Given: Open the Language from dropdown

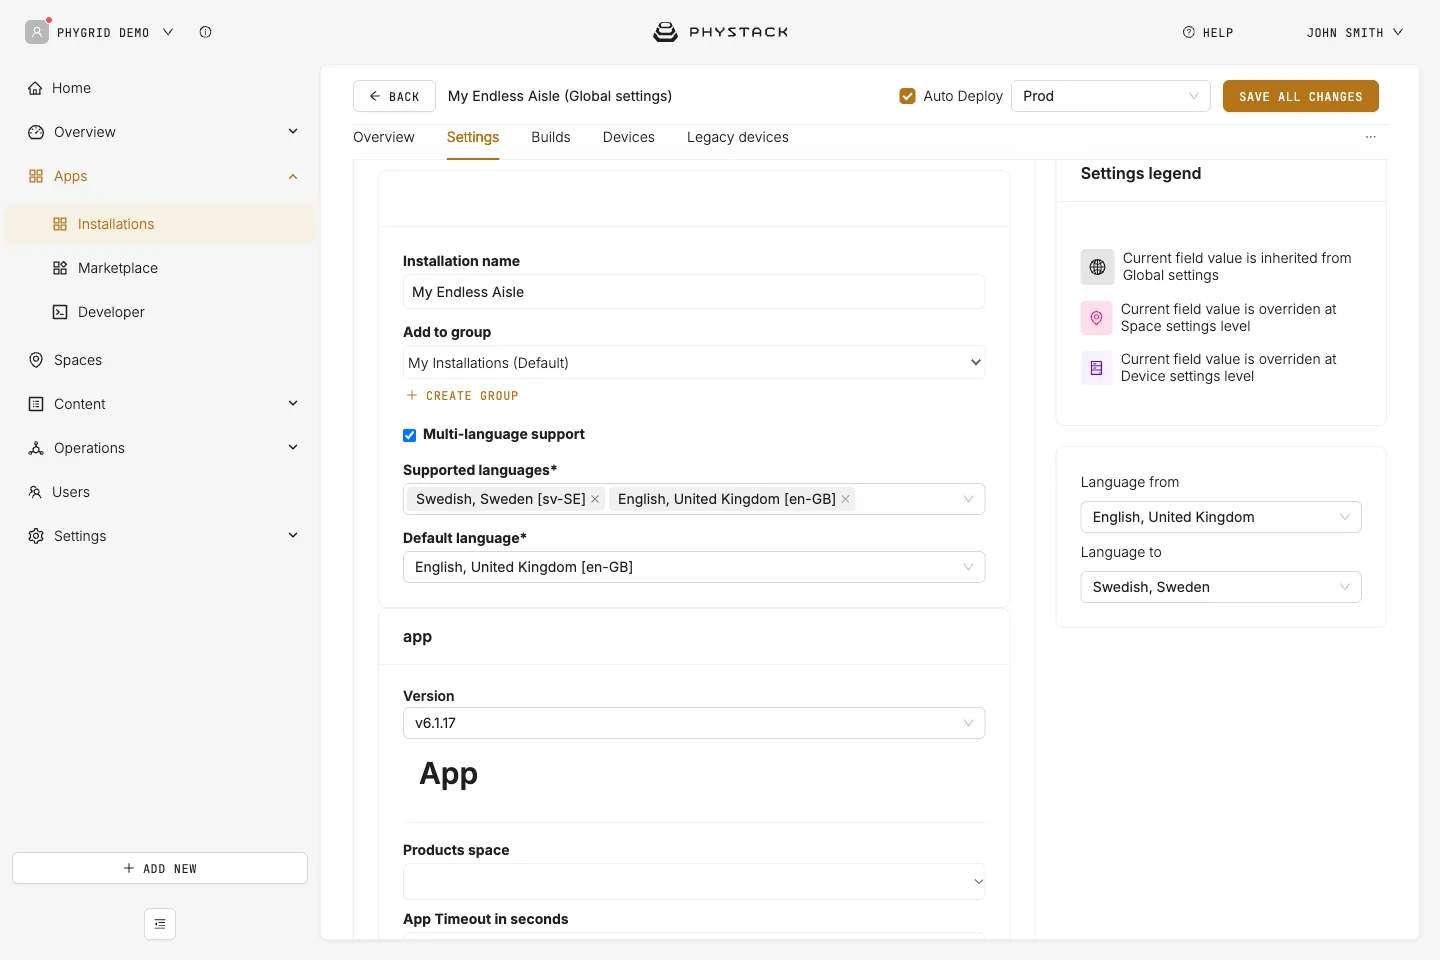Looking at the screenshot, I should point(1221,517).
